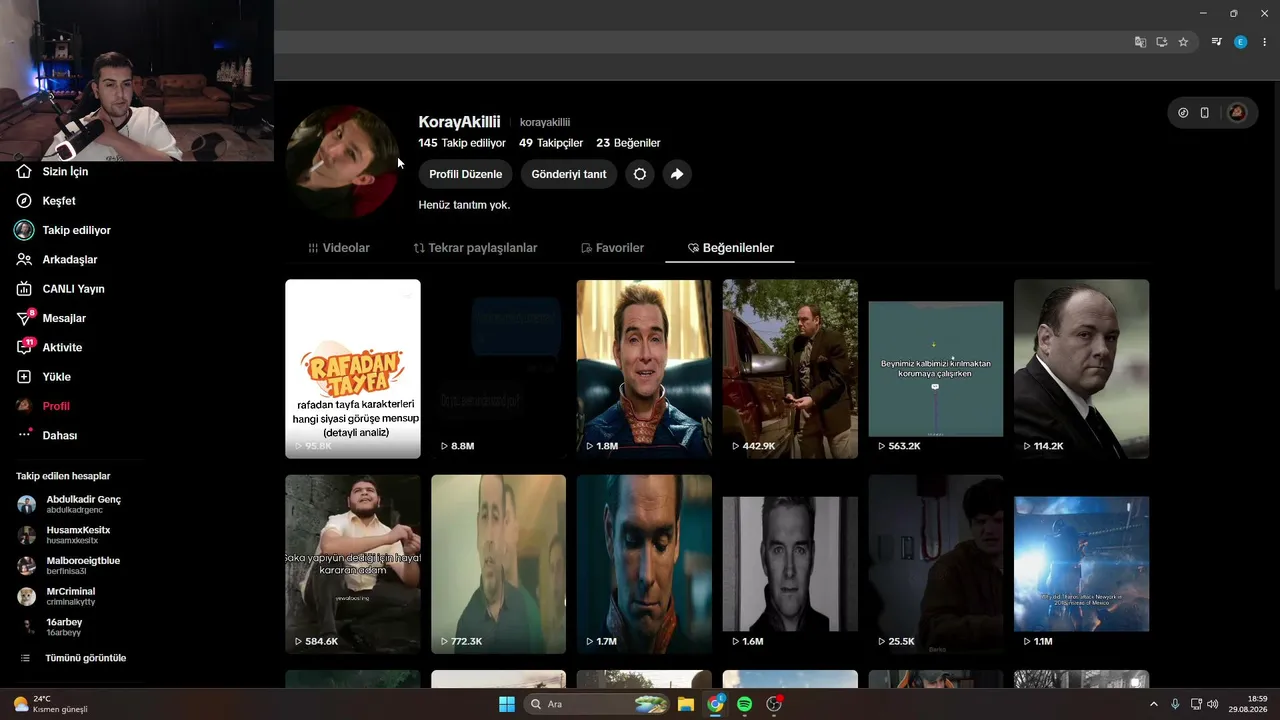Open the video with 1.7M views
This screenshot has width=1280, height=720.
click(x=644, y=564)
